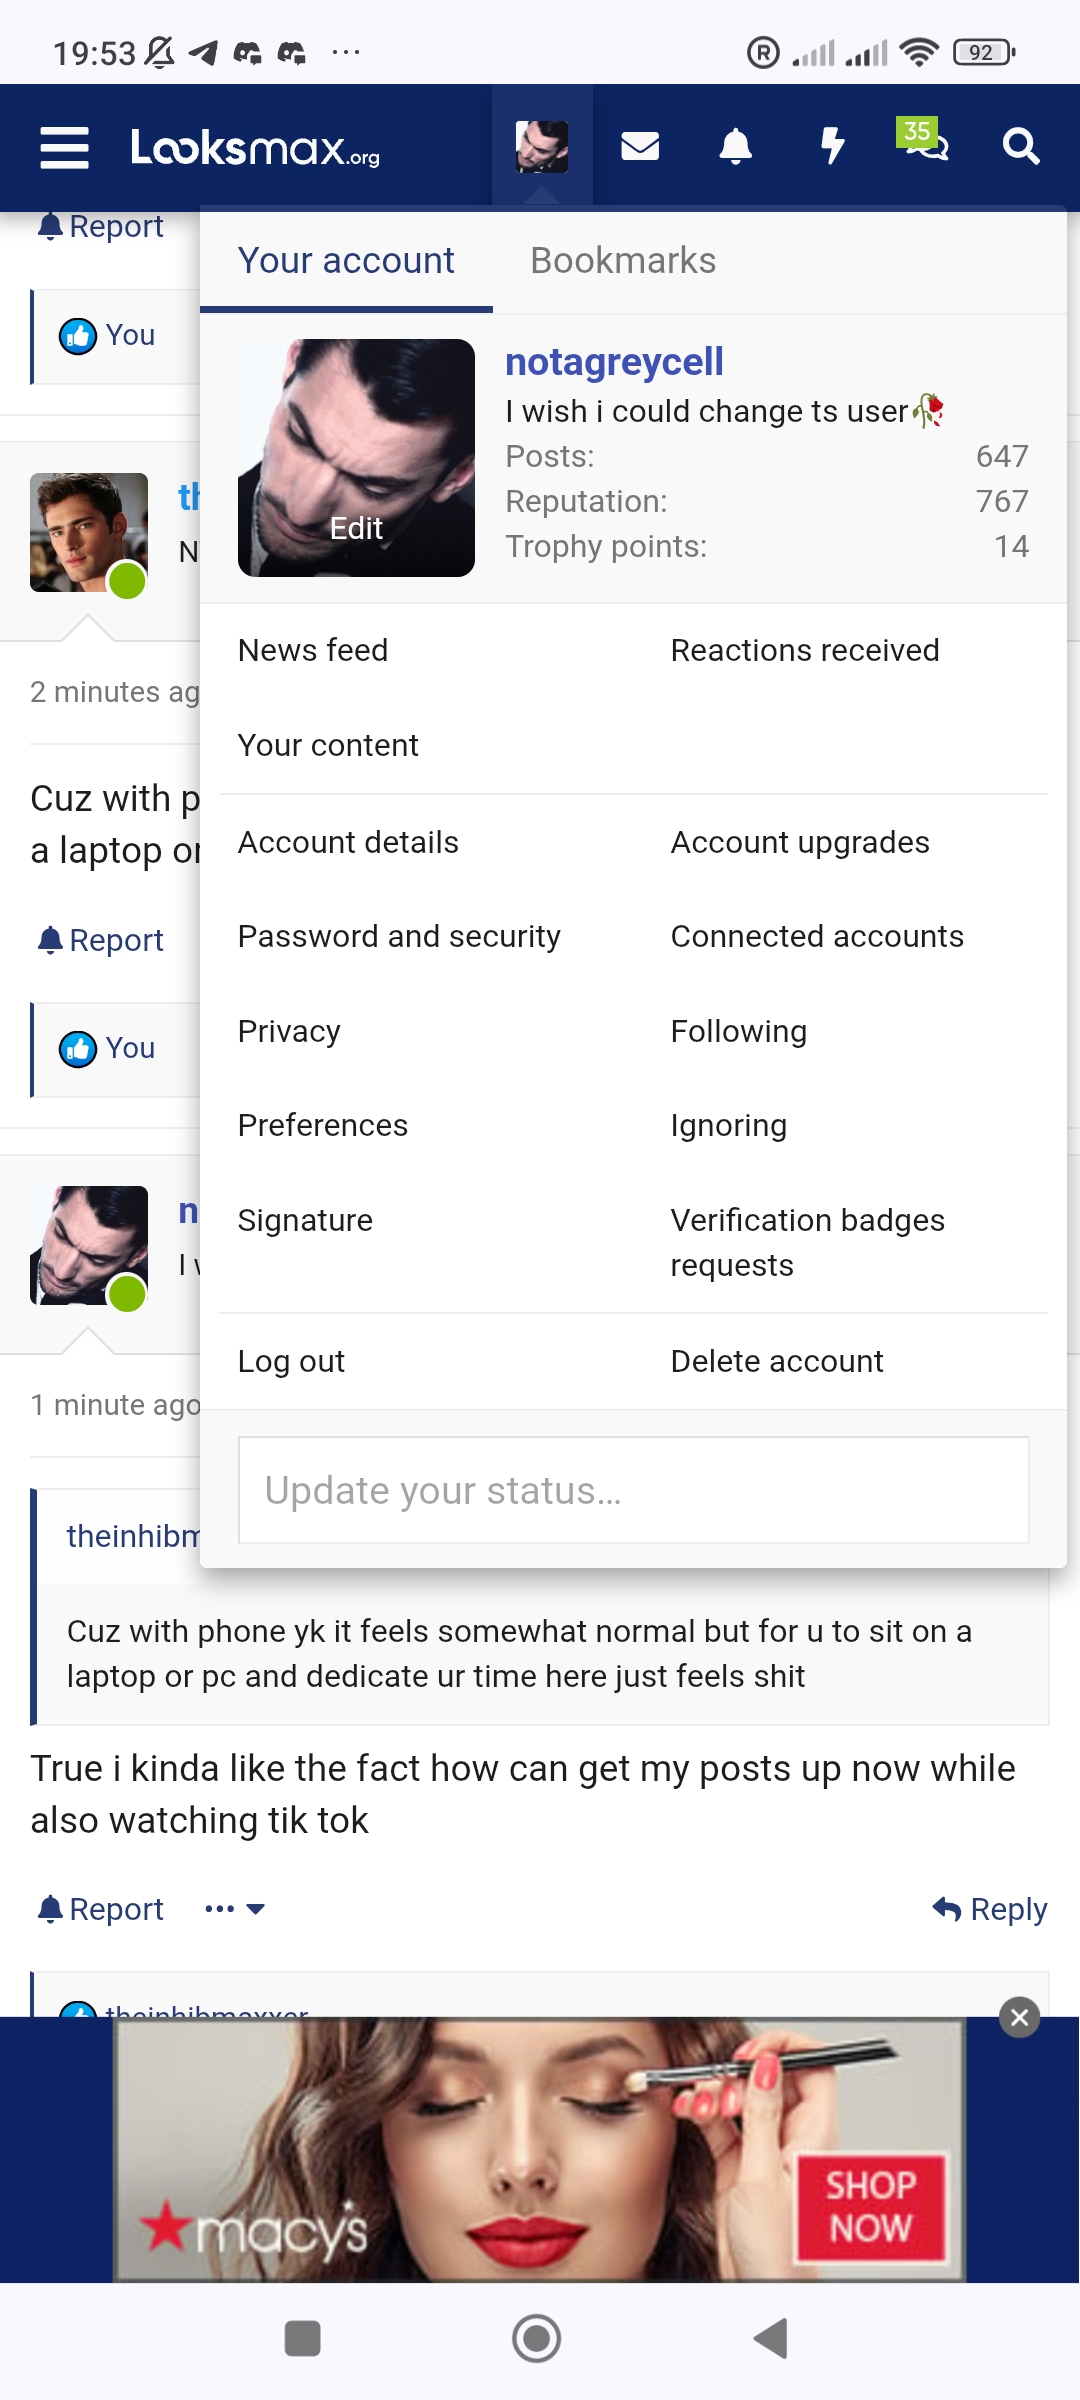Open the hamburger navigation menu

click(63, 148)
